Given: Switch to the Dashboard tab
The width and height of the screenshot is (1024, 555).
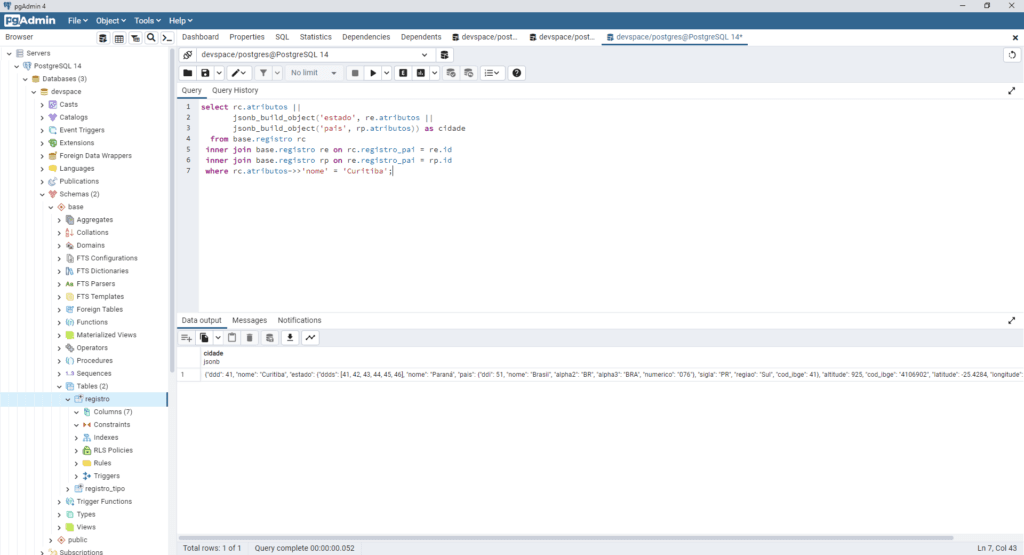Looking at the screenshot, I should (200, 37).
